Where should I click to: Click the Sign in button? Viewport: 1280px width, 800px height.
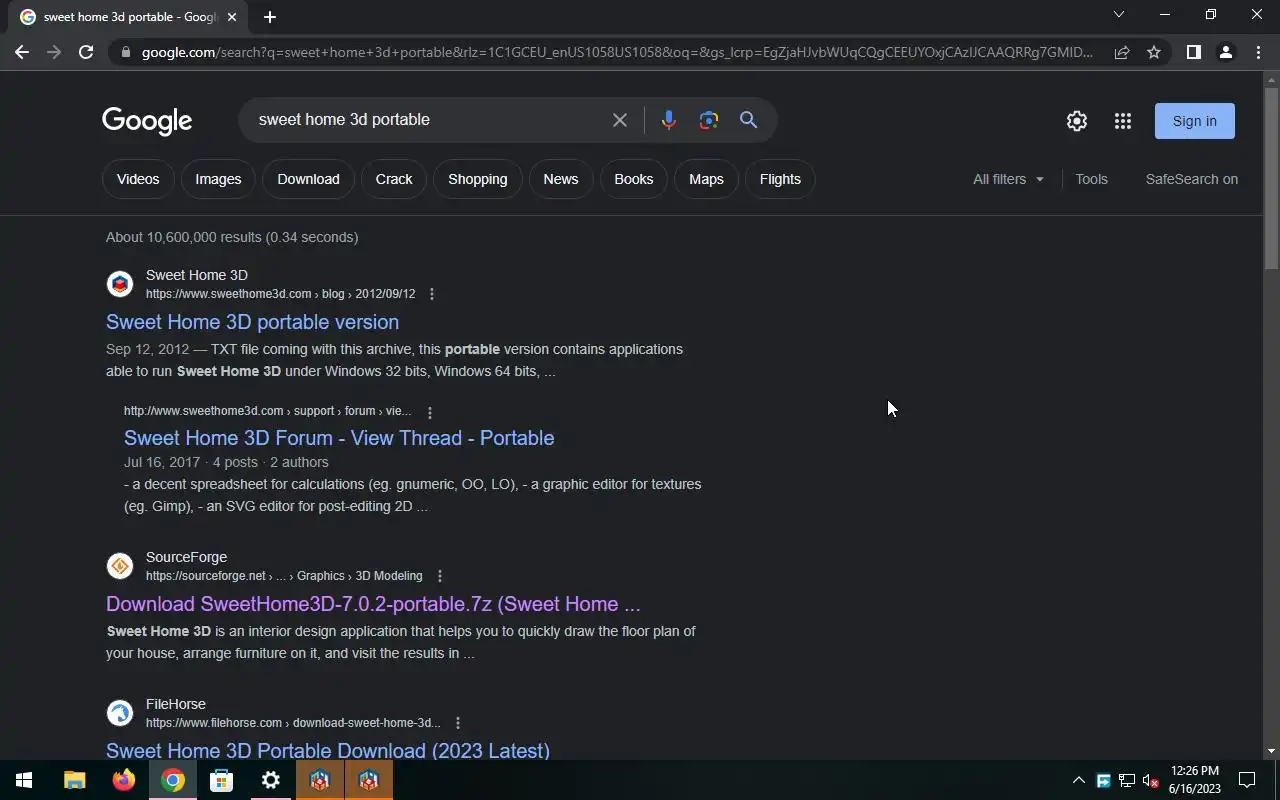[1195, 121]
